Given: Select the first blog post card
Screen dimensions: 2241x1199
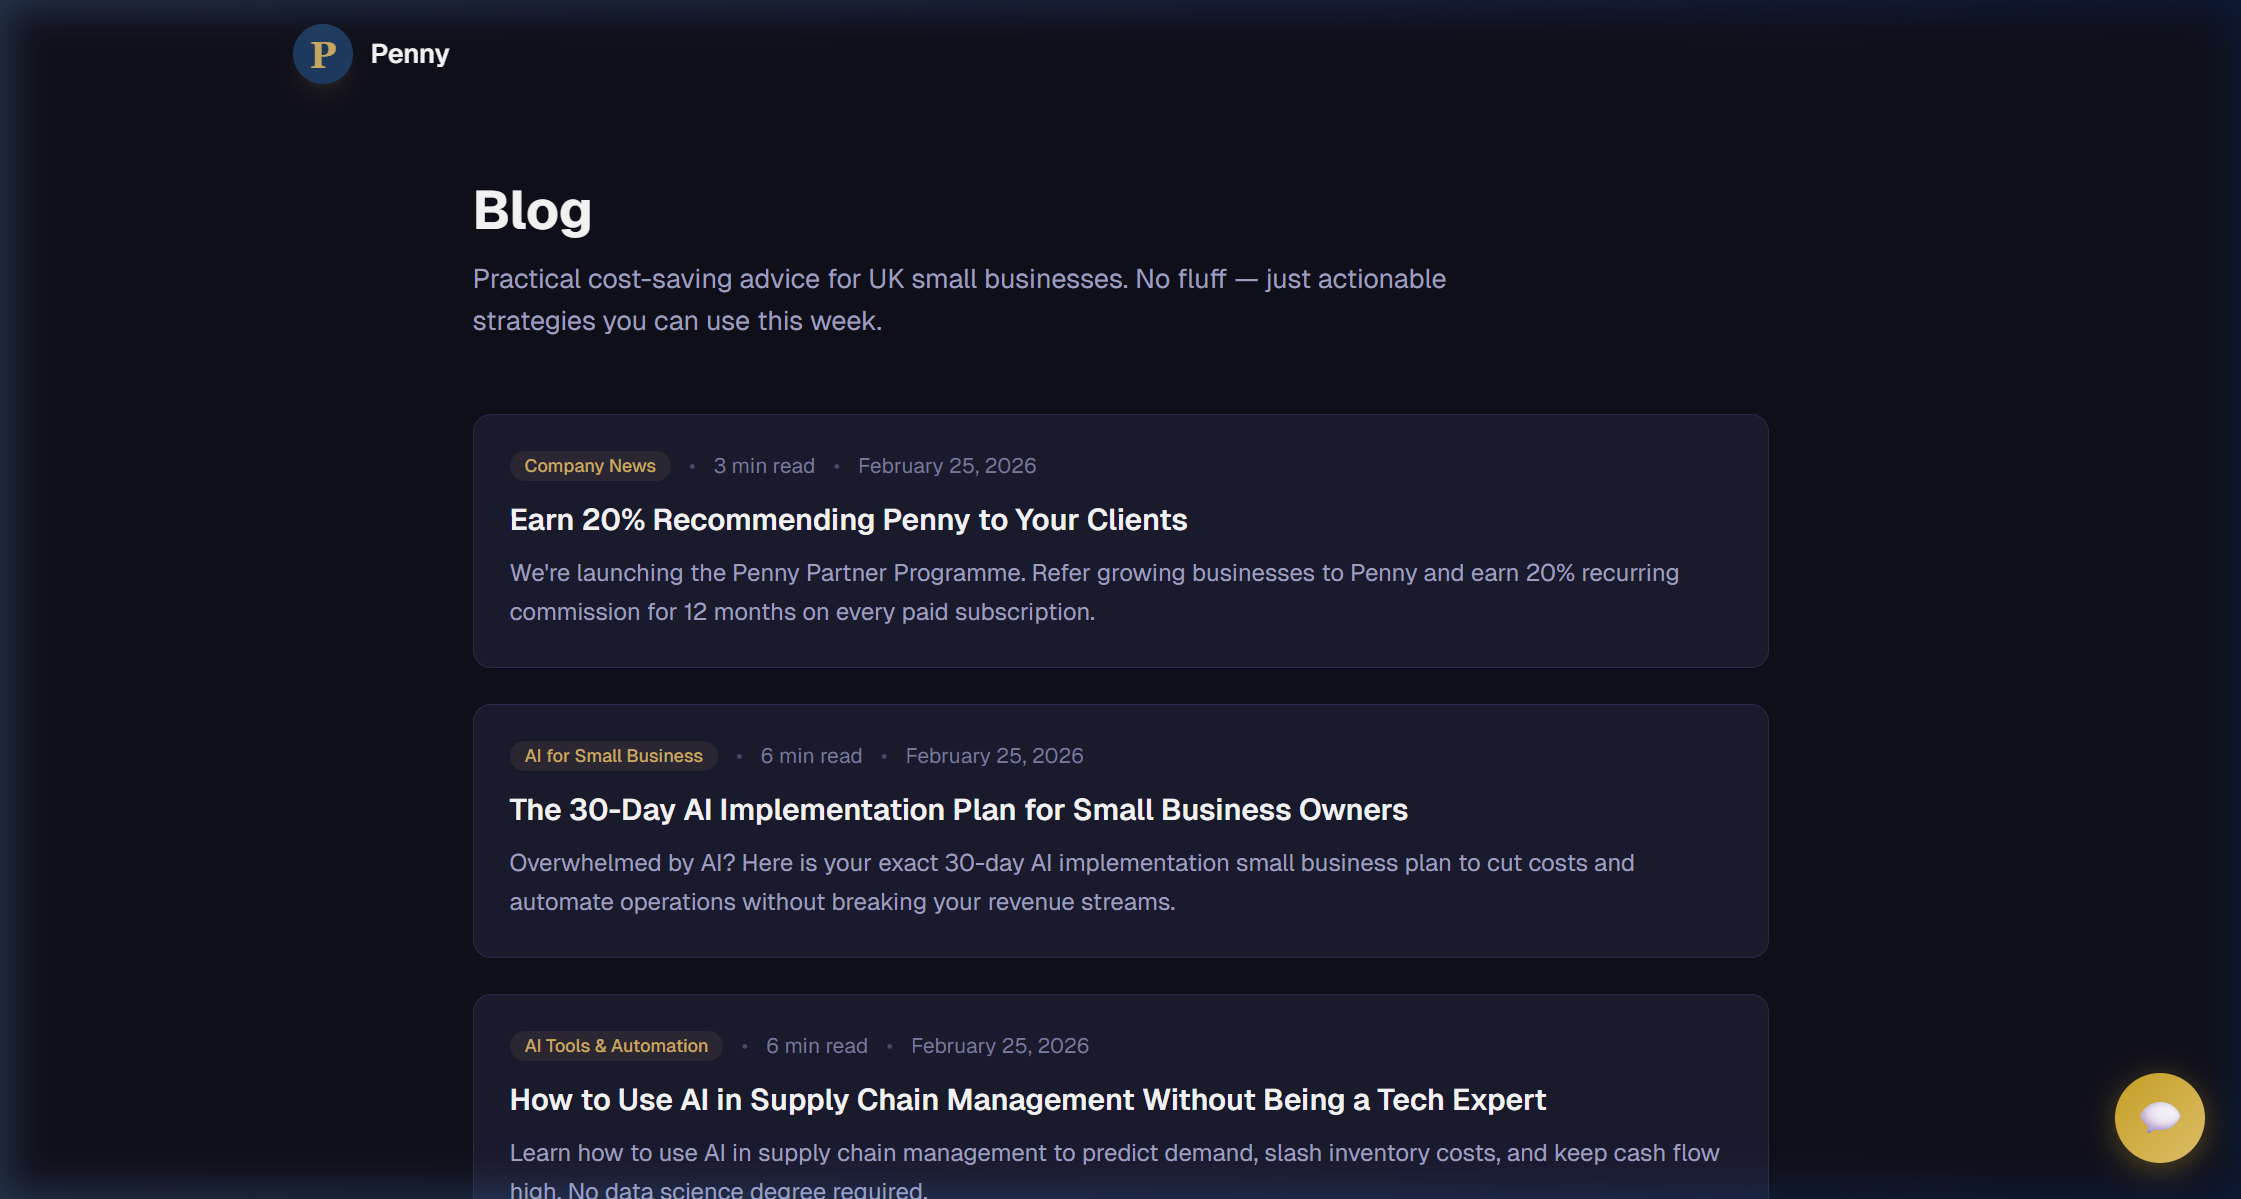Looking at the screenshot, I should coord(1119,540).
